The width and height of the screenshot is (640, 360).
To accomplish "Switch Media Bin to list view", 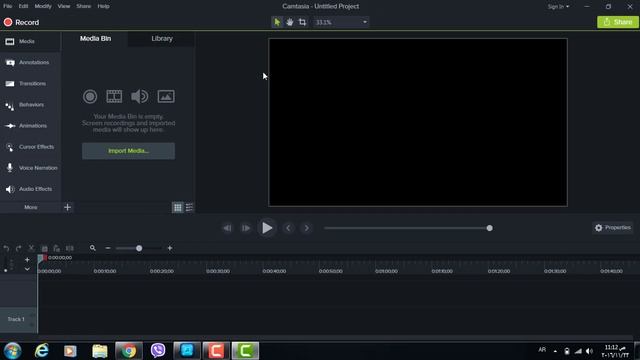I will point(189,207).
